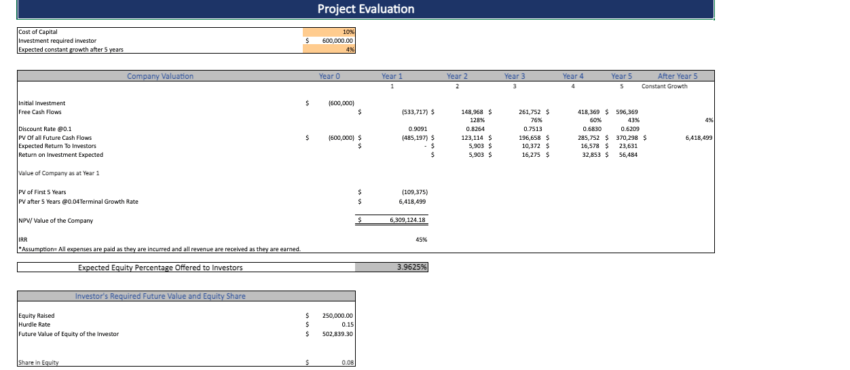The width and height of the screenshot is (850, 370).
Task: Click the 502,839.30 future value of equity cell
Action: click(x=337, y=334)
